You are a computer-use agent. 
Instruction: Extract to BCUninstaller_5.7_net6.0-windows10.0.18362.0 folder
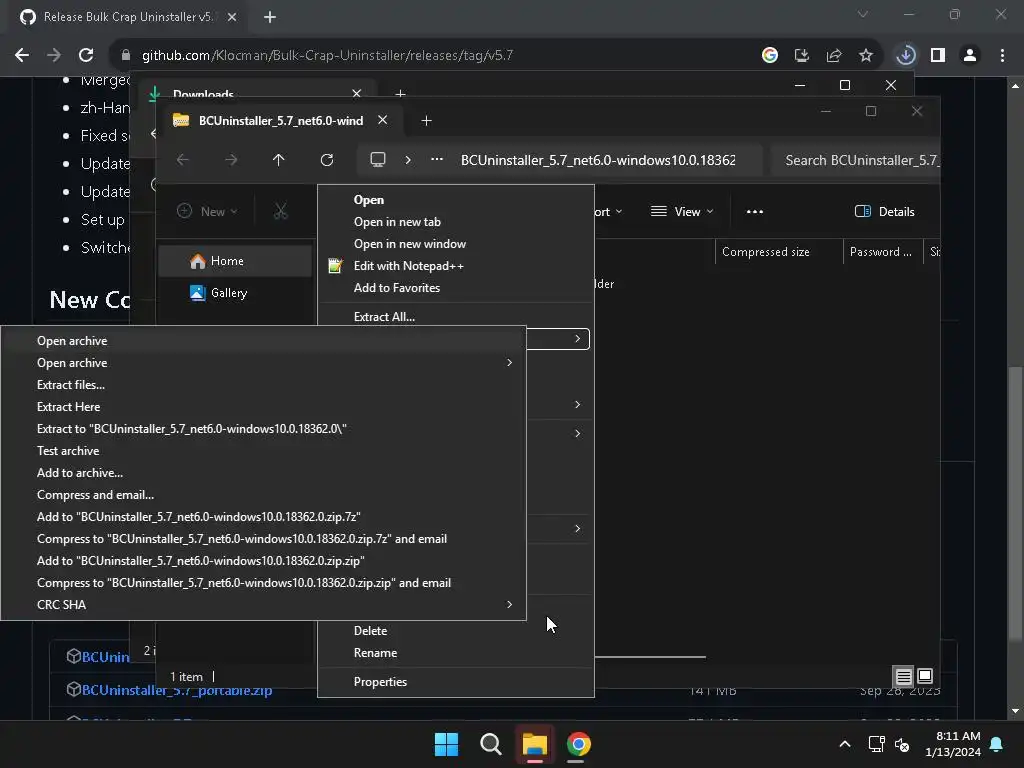(x=263, y=429)
